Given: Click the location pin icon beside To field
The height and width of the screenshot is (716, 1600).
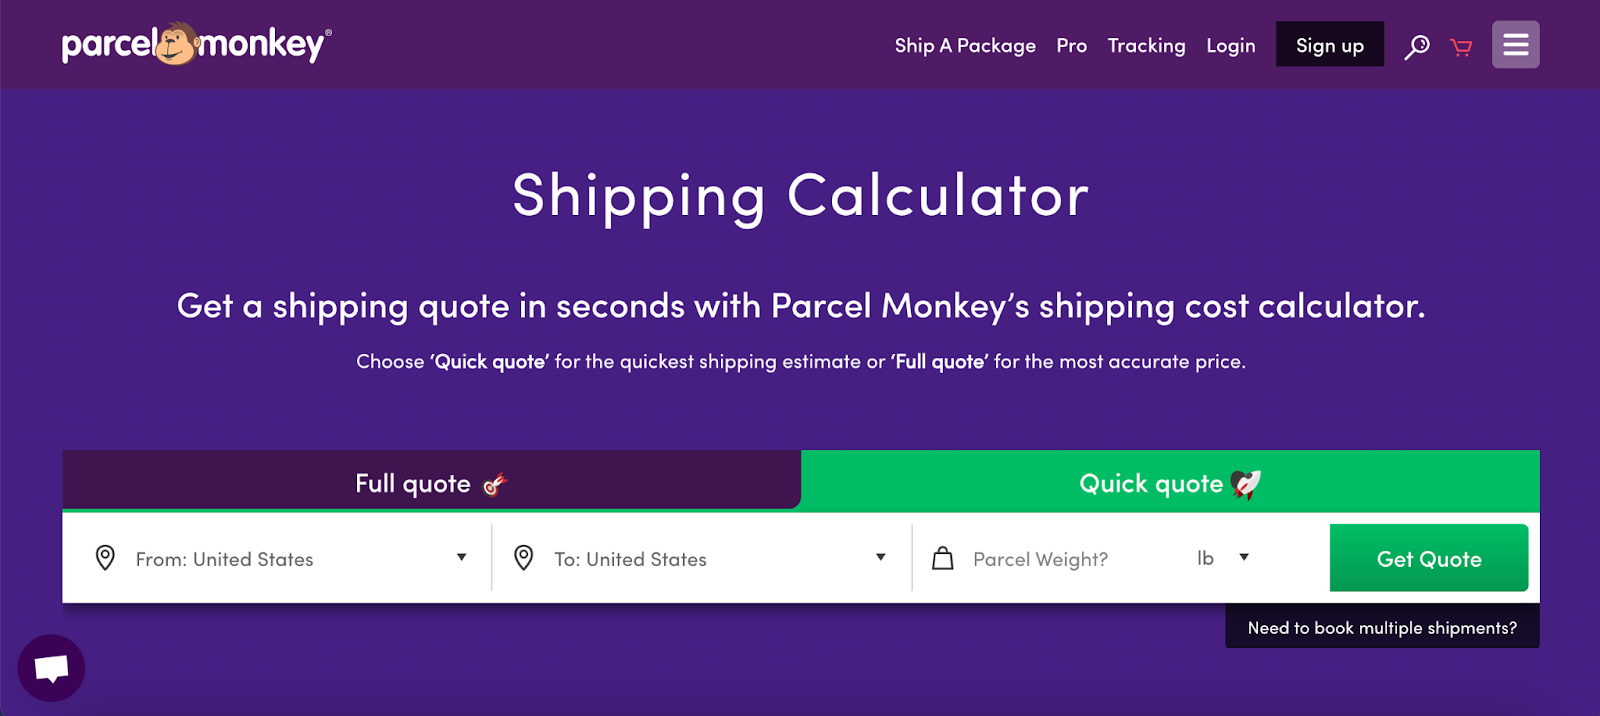Looking at the screenshot, I should click(524, 558).
